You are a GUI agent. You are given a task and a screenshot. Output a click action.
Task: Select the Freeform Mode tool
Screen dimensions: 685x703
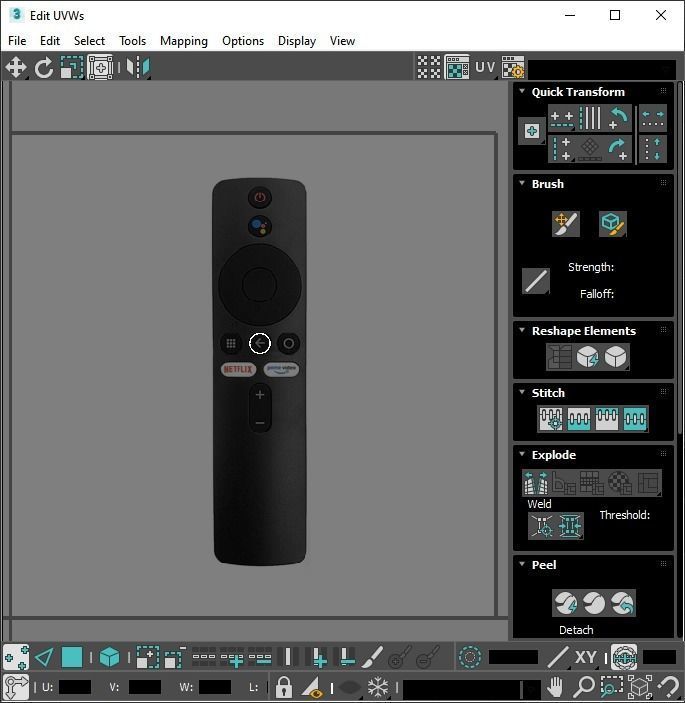pyautogui.click(x=100, y=68)
